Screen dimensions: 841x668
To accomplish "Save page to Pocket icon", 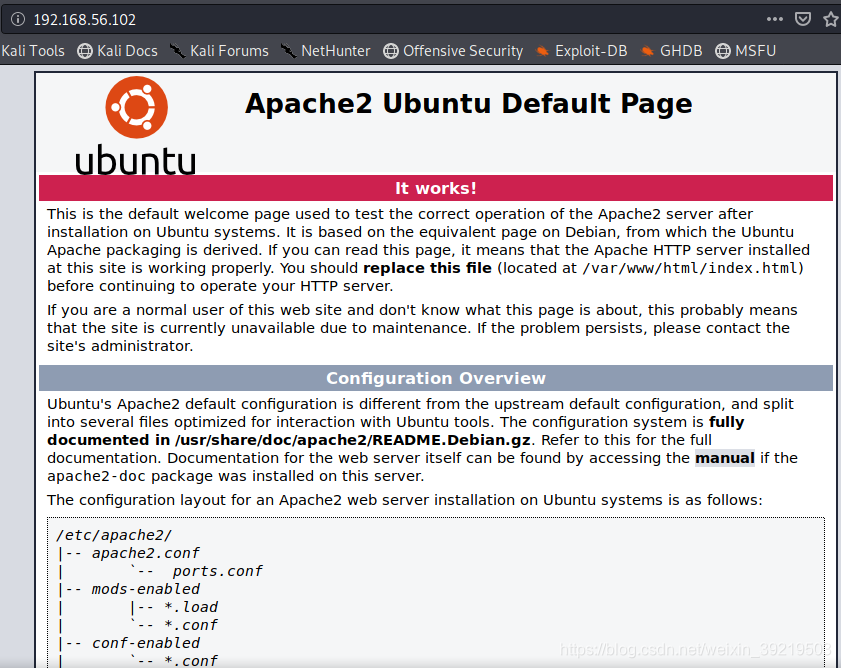I will point(802,19).
